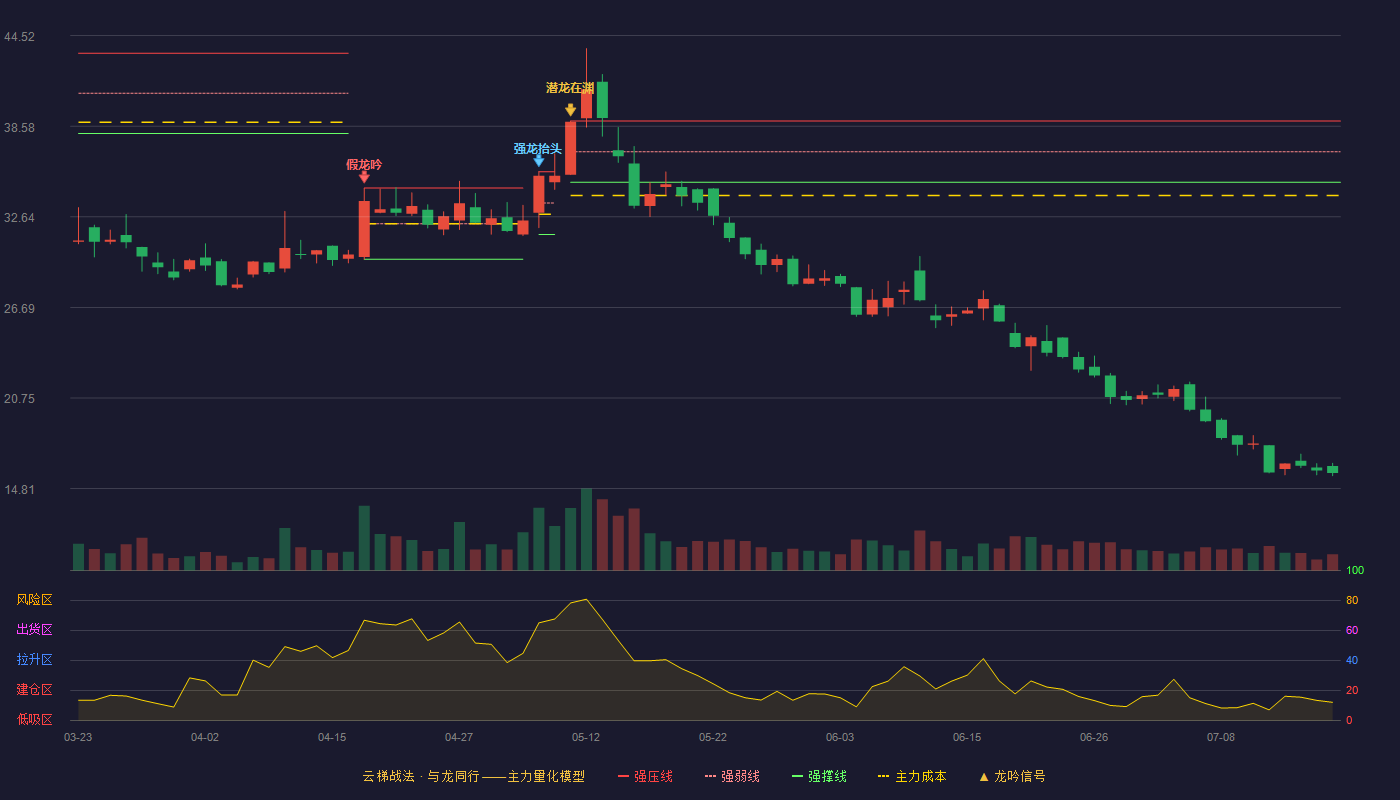The width and height of the screenshot is (1400, 800).
Task: Click the 06-15 date axis label
Action: coord(967,737)
